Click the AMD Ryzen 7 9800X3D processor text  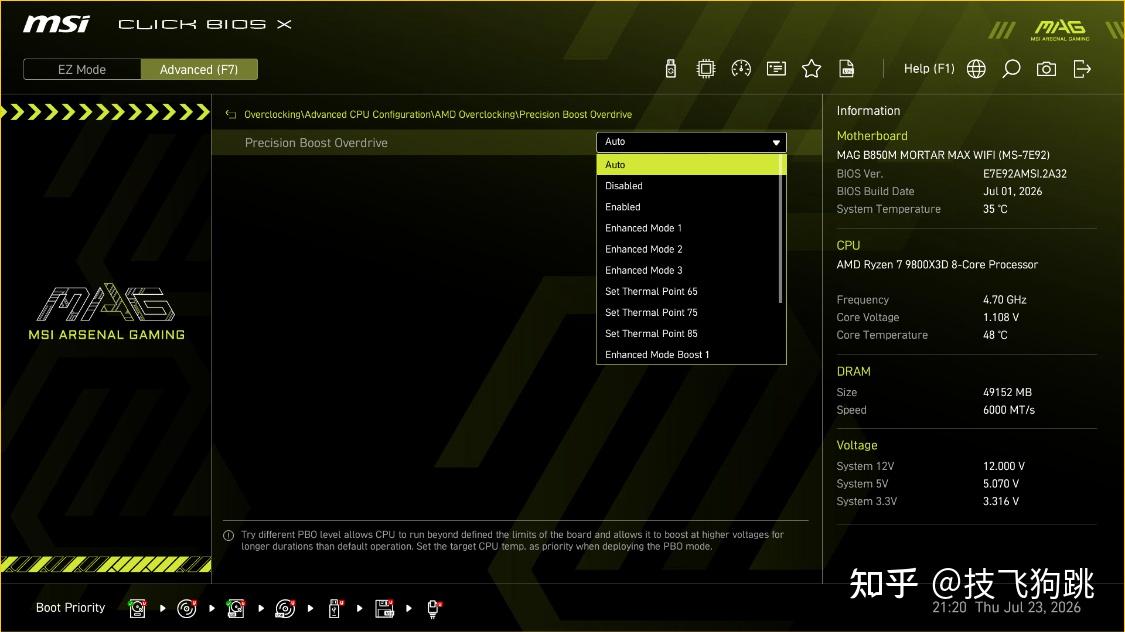point(937,265)
